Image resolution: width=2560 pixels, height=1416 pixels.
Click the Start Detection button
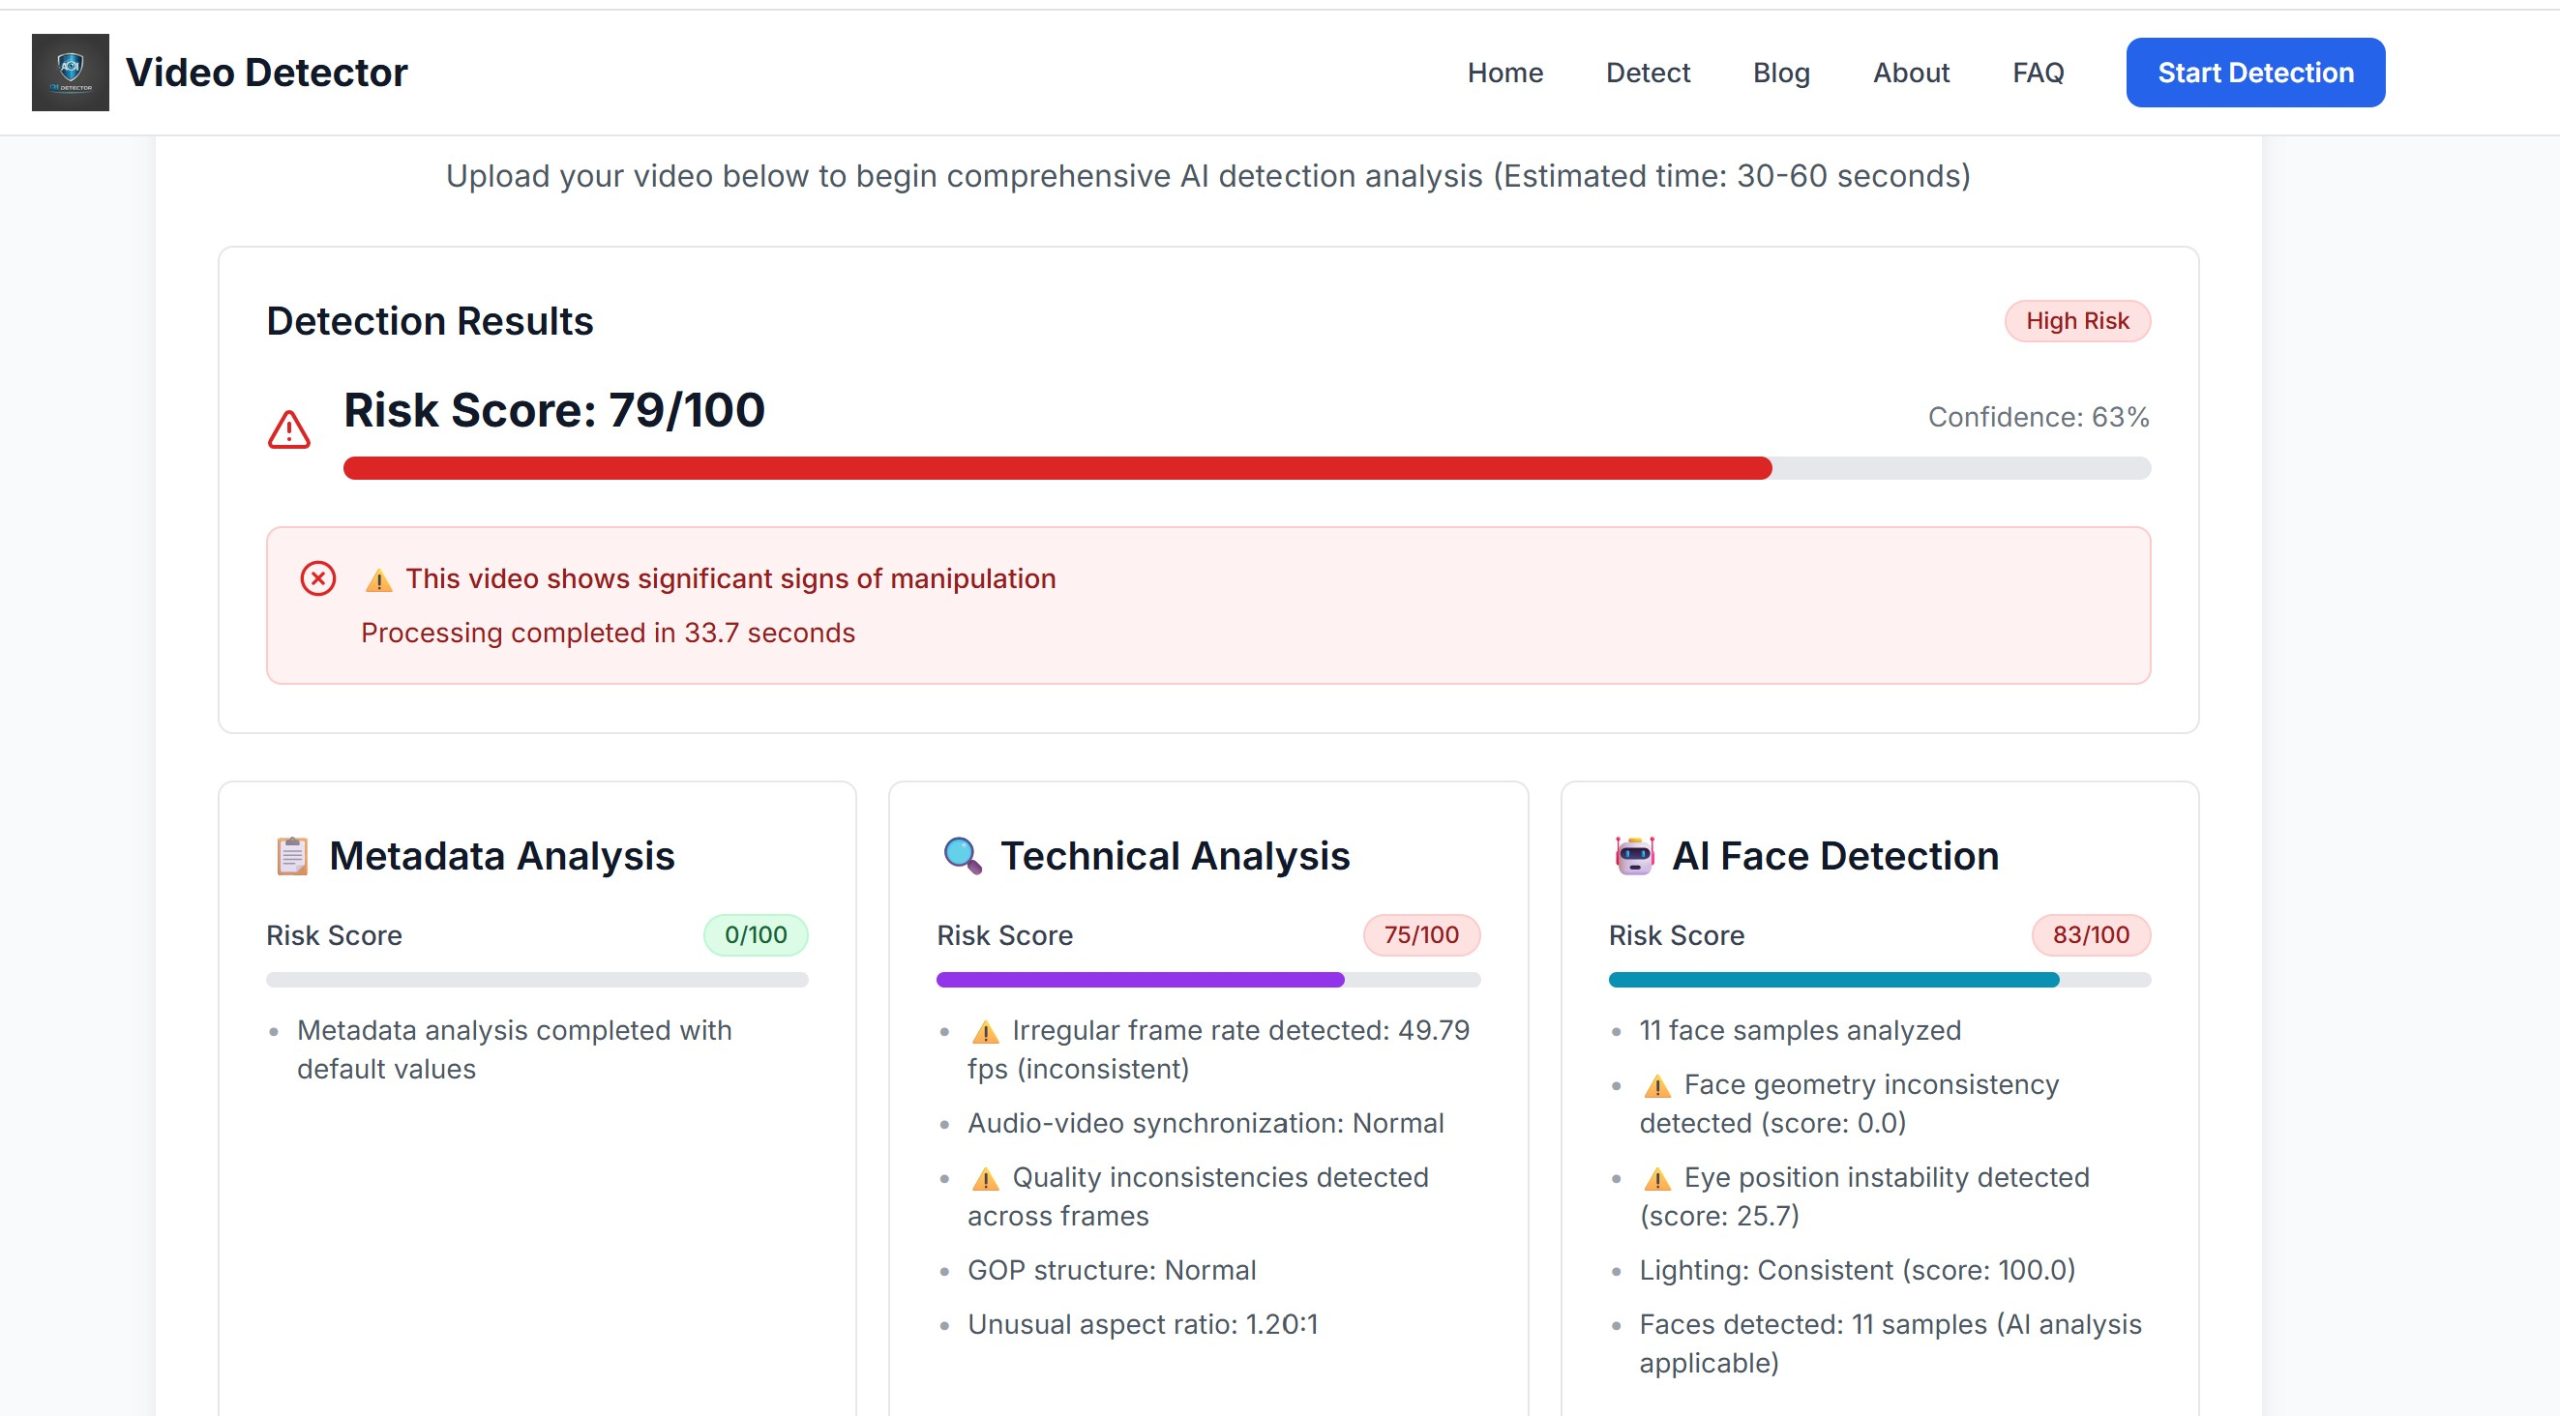[x=2255, y=72]
